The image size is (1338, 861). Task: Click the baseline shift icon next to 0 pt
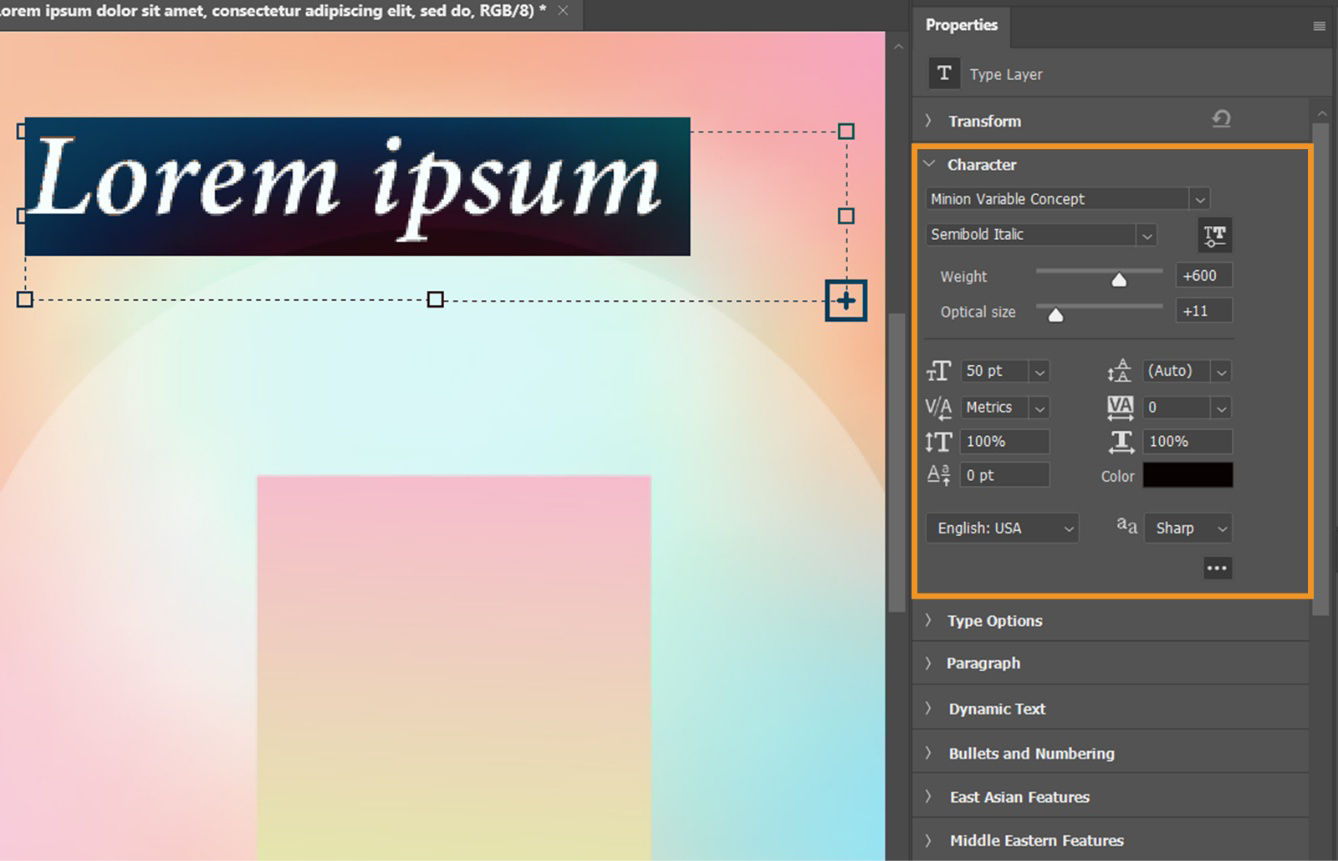(938, 474)
